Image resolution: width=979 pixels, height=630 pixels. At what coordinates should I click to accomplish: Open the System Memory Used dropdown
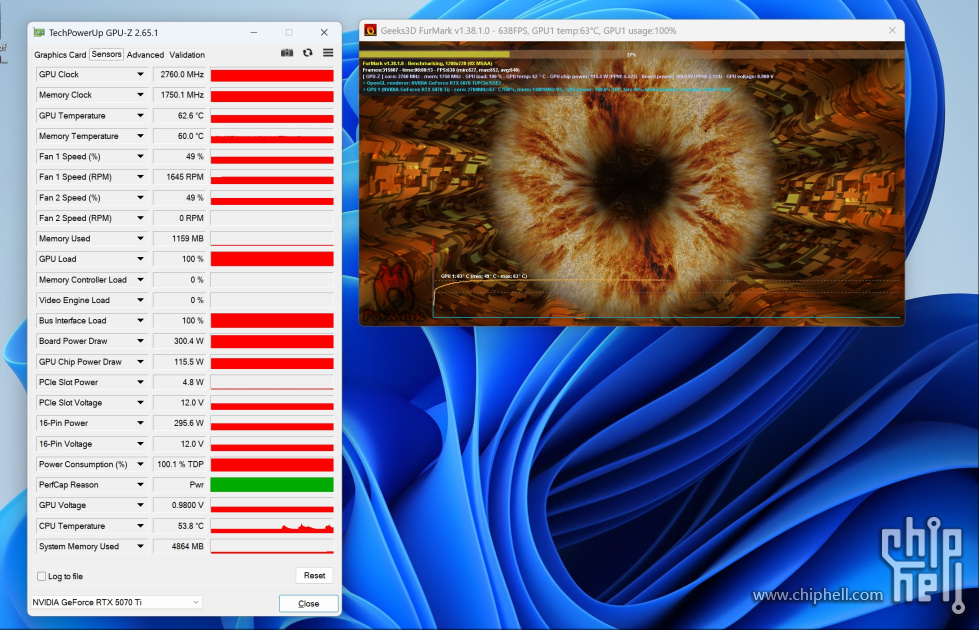tap(140, 546)
